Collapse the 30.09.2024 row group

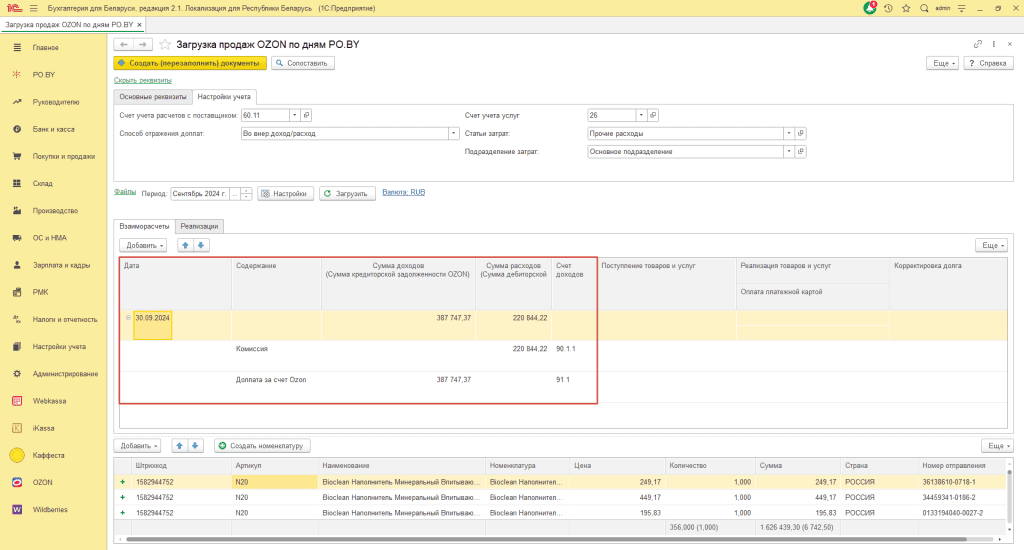(x=128, y=317)
